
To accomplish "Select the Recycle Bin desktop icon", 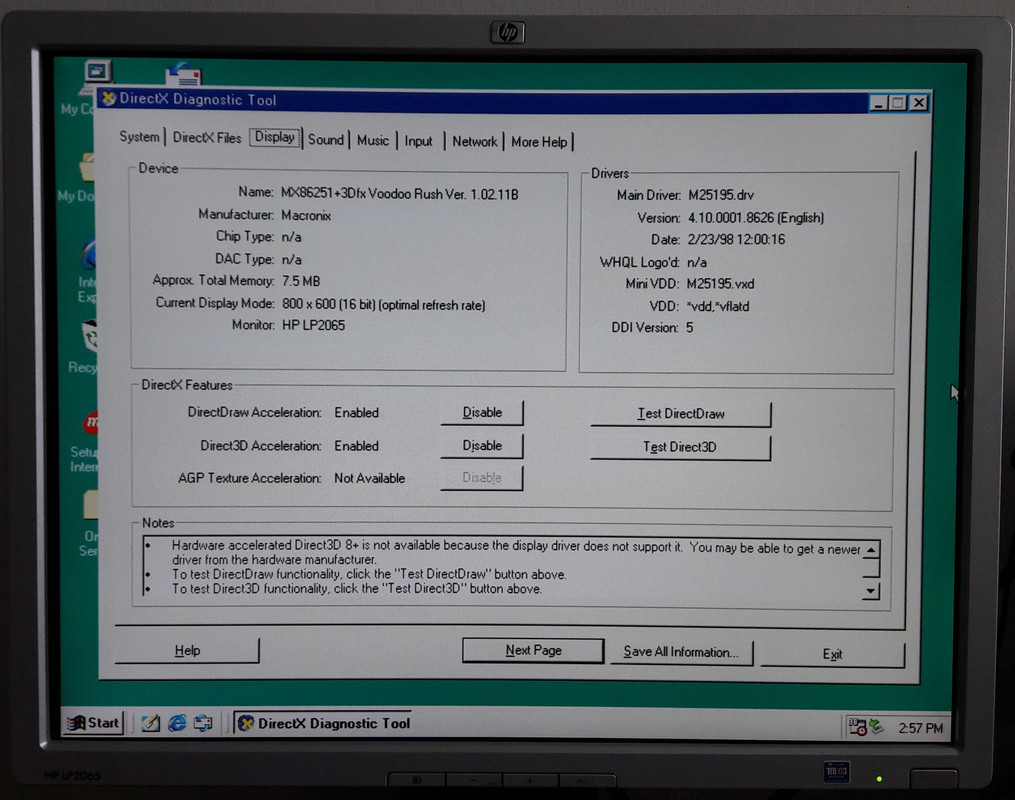I will click(84, 346).
